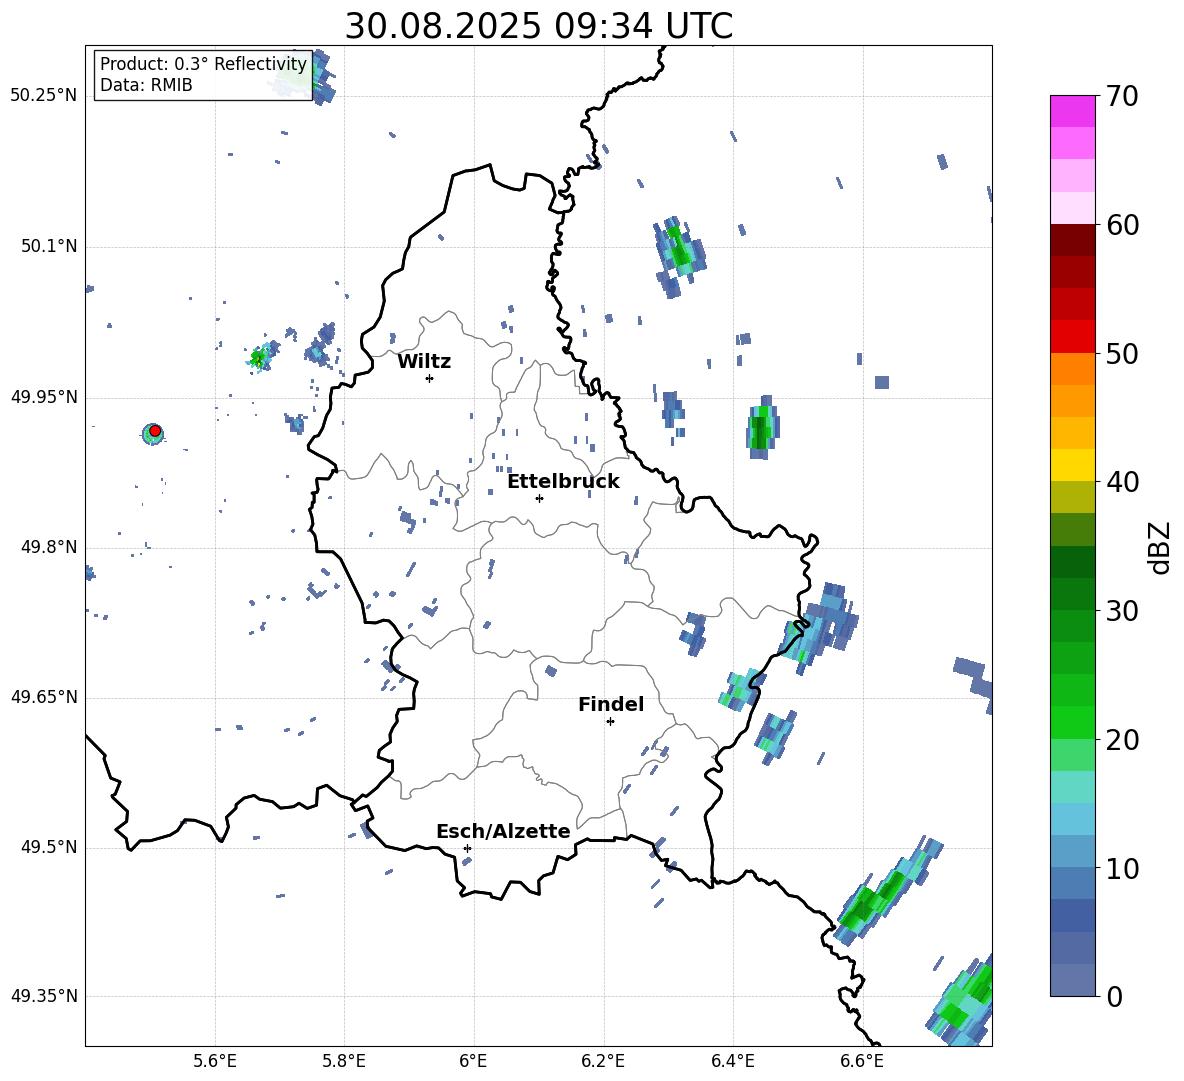
Task: Click the Esch/Alzette location cross marker
Action: pyautogui.click(x=467, y=848)
